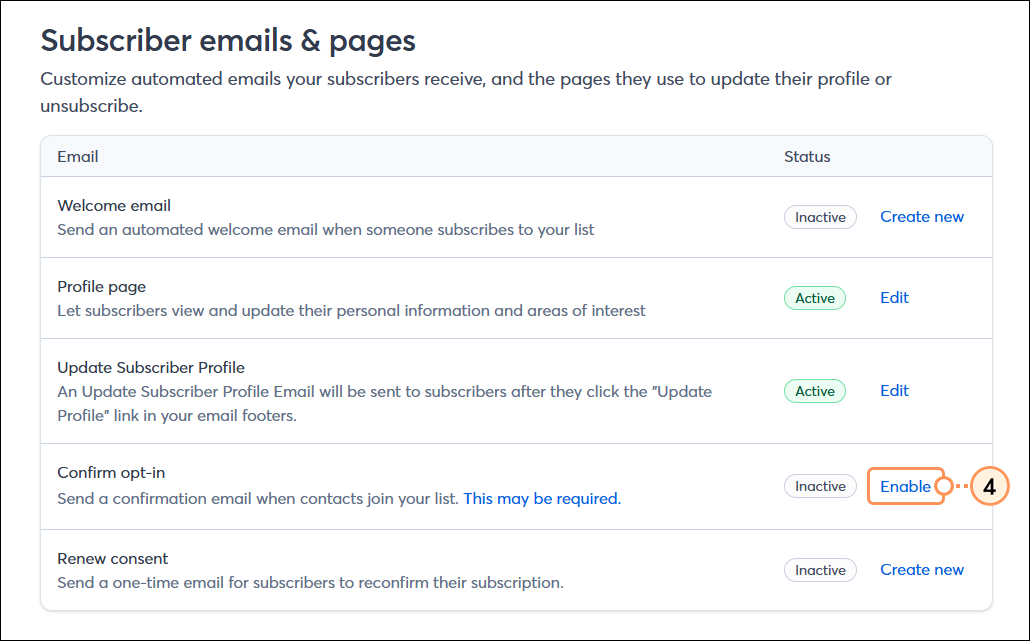
Task: Click Create new for Renew consent
Action: 921,569
